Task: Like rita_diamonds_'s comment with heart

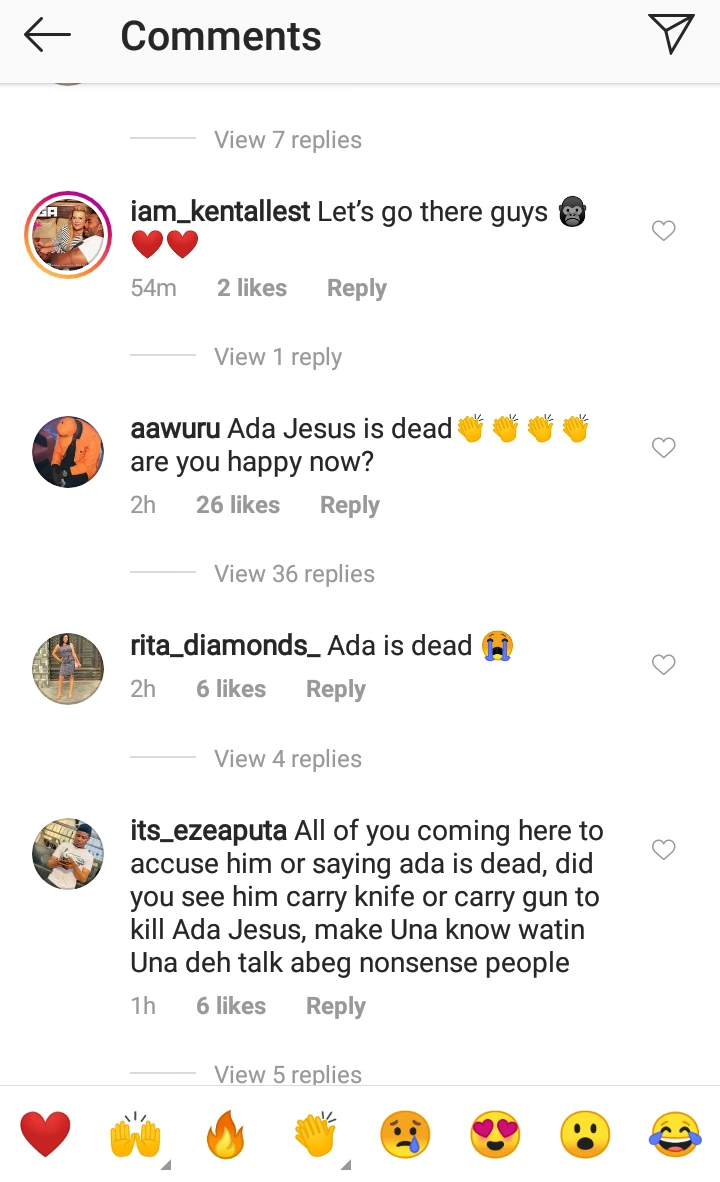Action: (664, 664)
